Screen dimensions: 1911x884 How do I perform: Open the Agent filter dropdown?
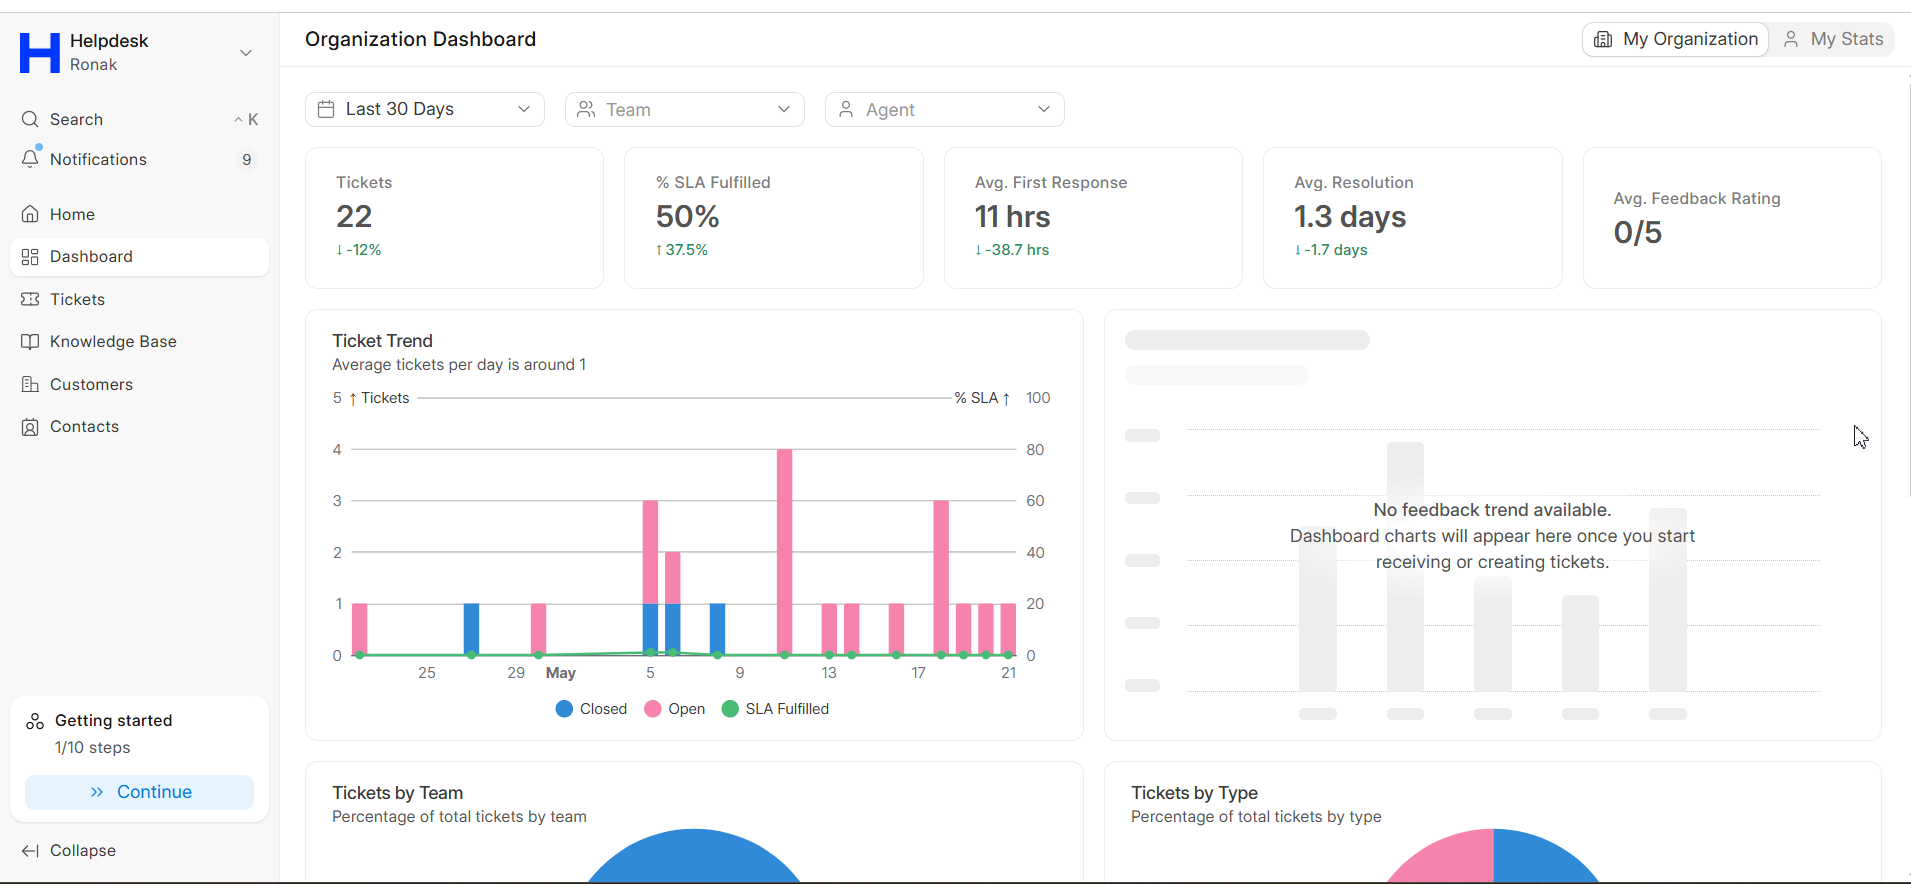[945, 109]
